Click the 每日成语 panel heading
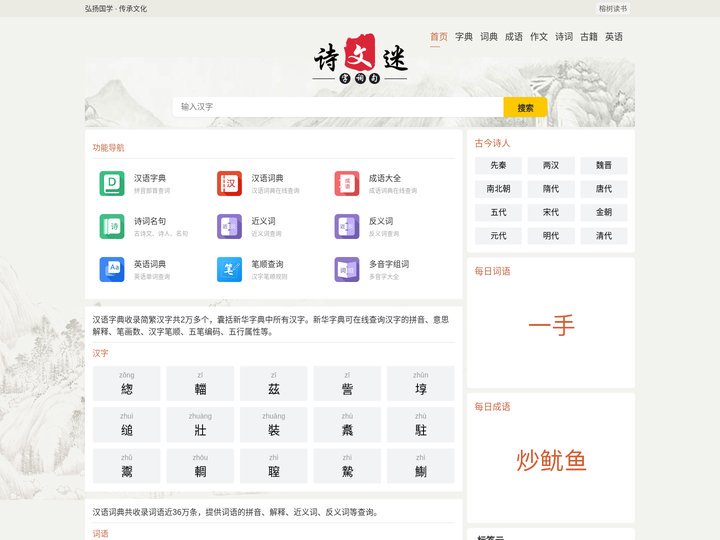The width and height of the screenshot is (720, 540). coord(492,406)
